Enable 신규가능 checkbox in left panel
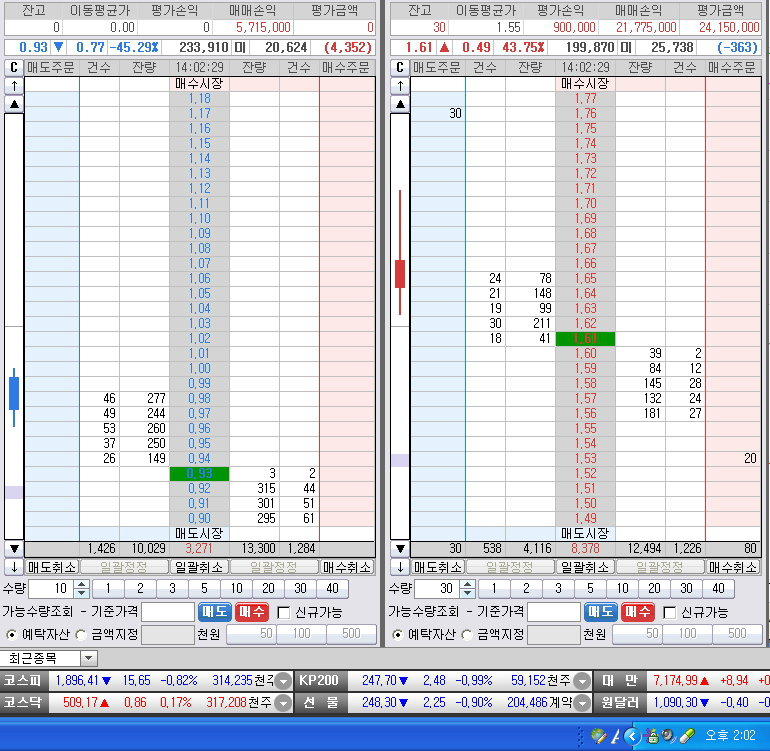Image resolution: width=770 pixels, height=751 pixels. tap(284, 612)
